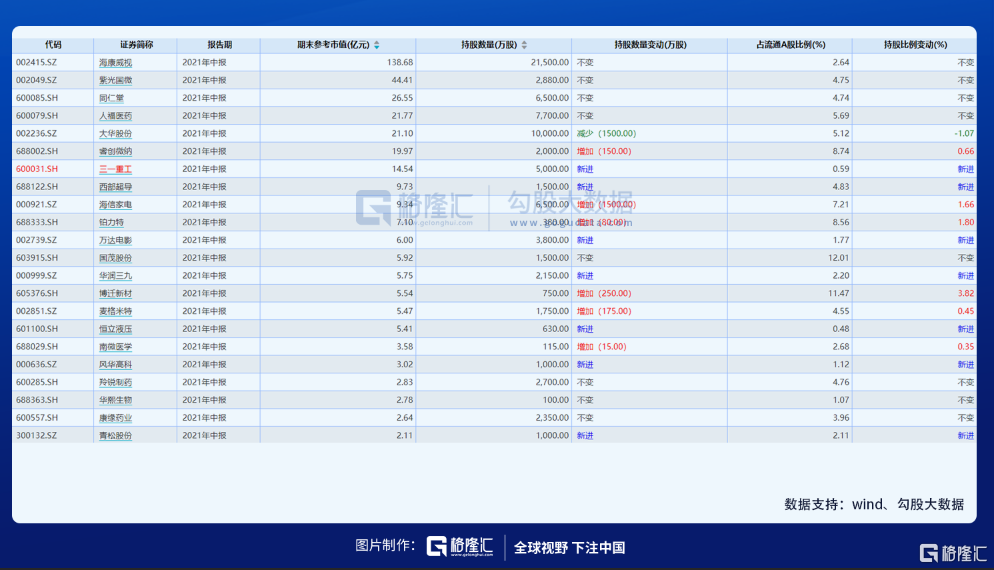Open the 海康威视 stock link
This screenshot has width=994, height=570.
115,63
